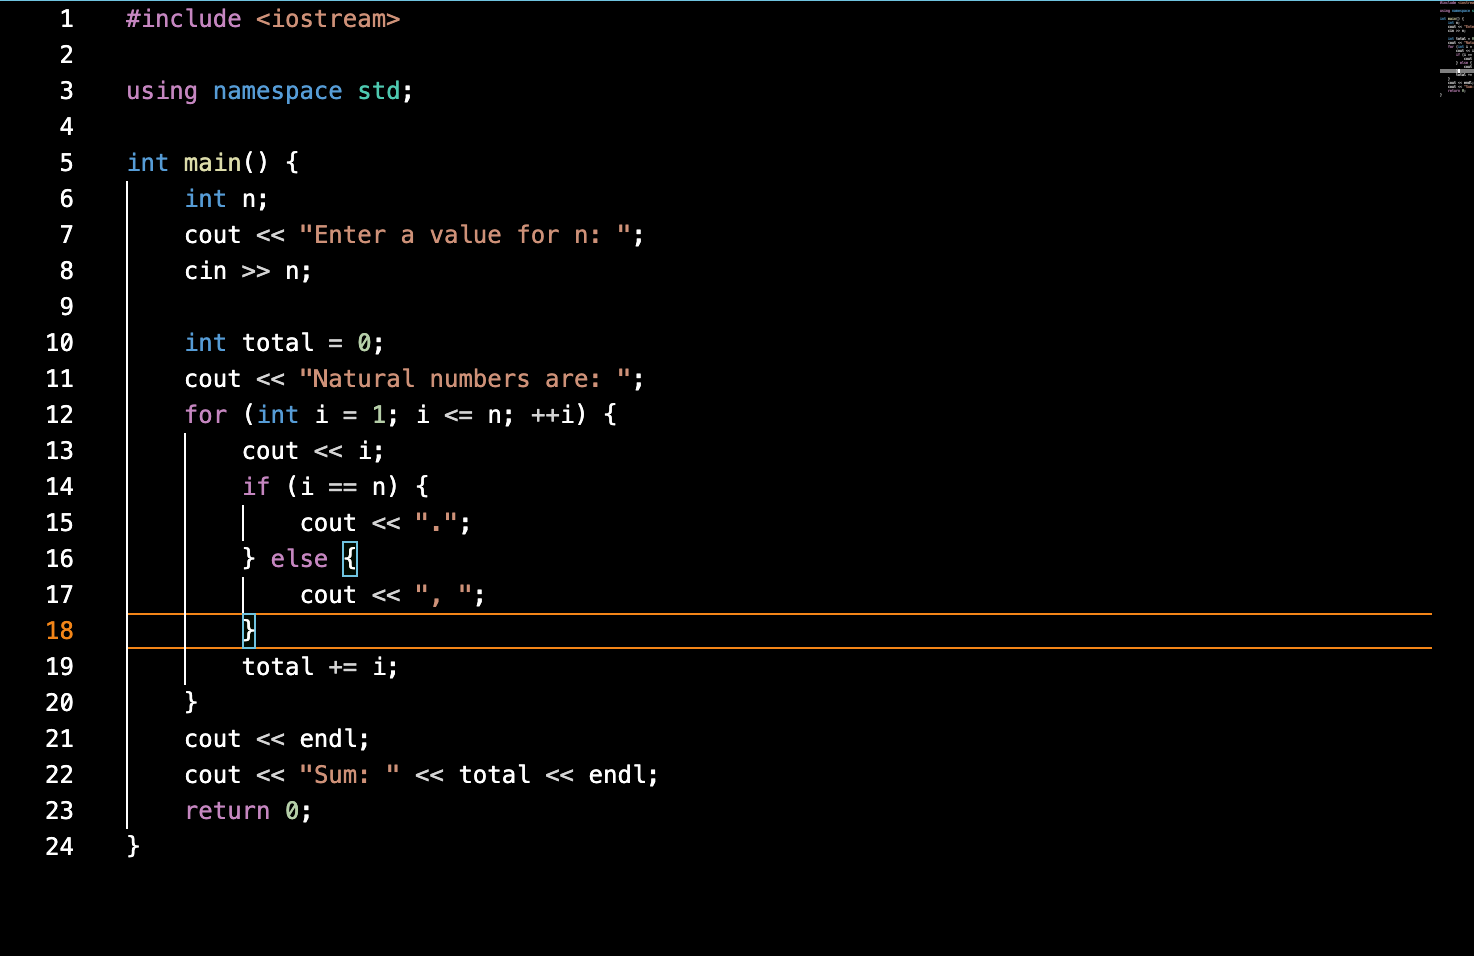The width and height of the screenshot is (1474, 956).
Task: Select the else keyword on line 16
Action: 299,558
